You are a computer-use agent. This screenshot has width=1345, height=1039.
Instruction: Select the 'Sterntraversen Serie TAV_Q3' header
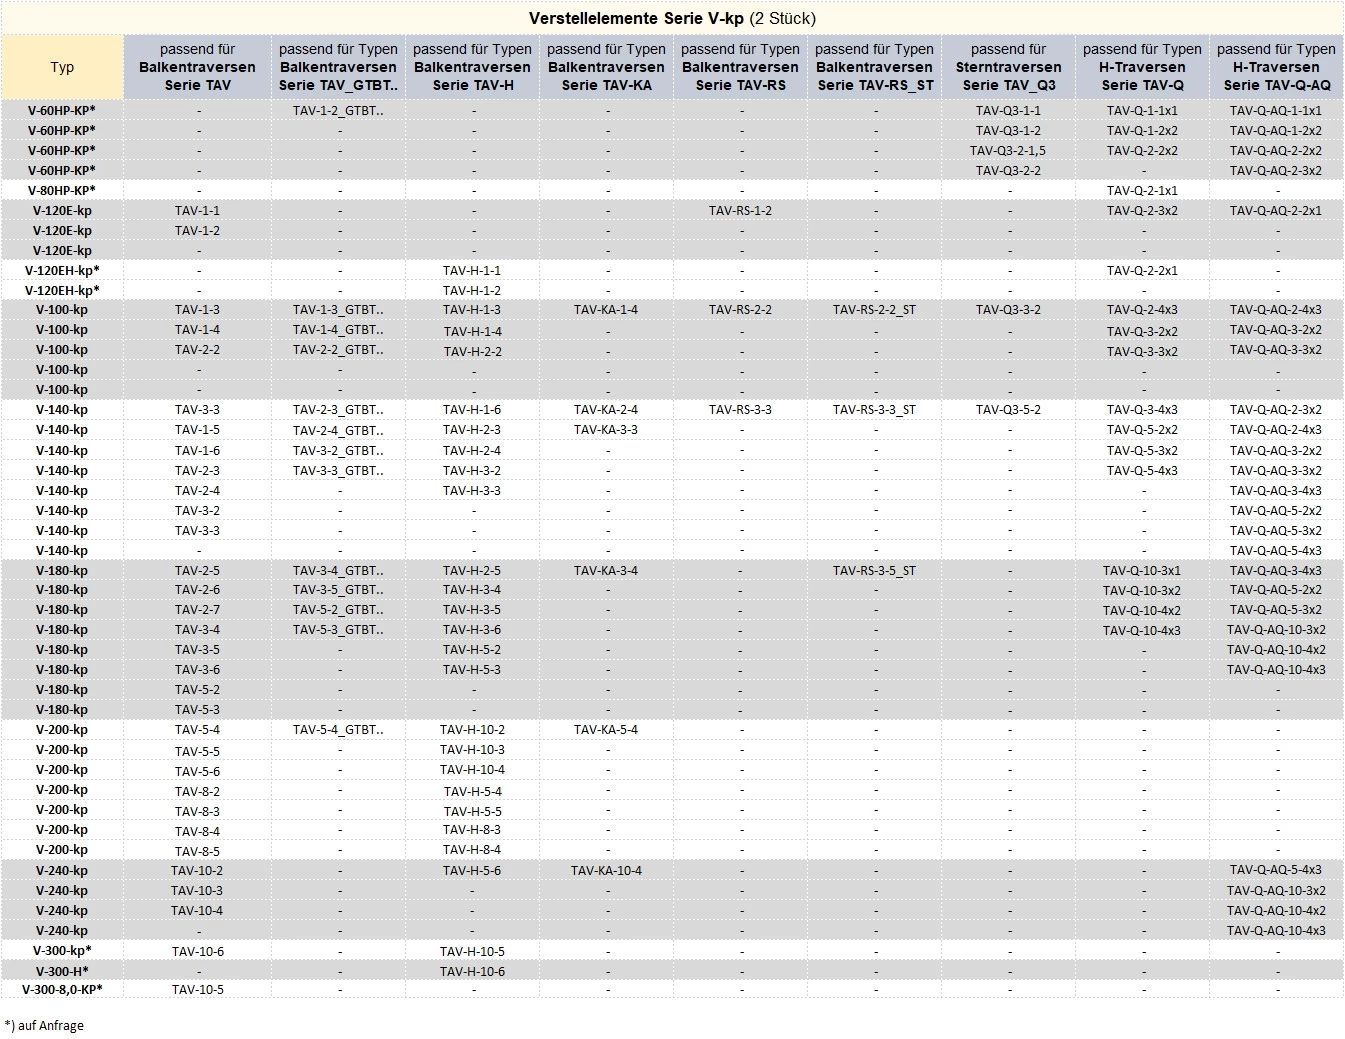click(1008, 67)
